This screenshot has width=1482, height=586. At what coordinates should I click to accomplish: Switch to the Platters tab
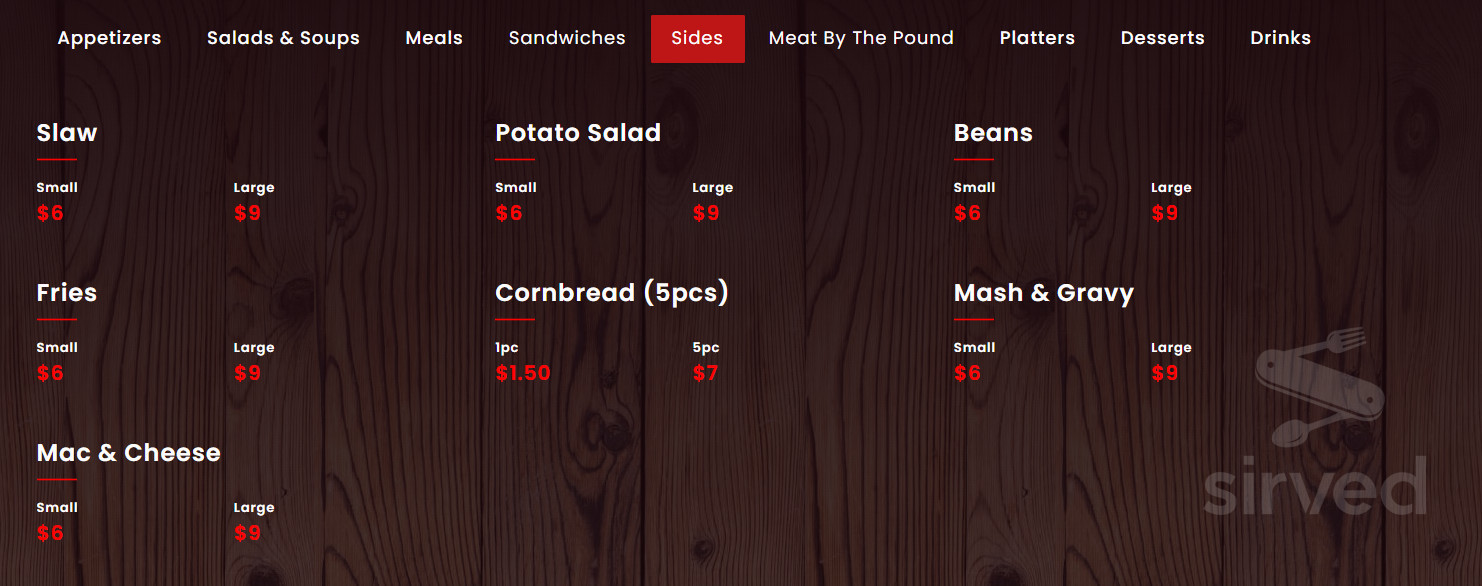1037,38
